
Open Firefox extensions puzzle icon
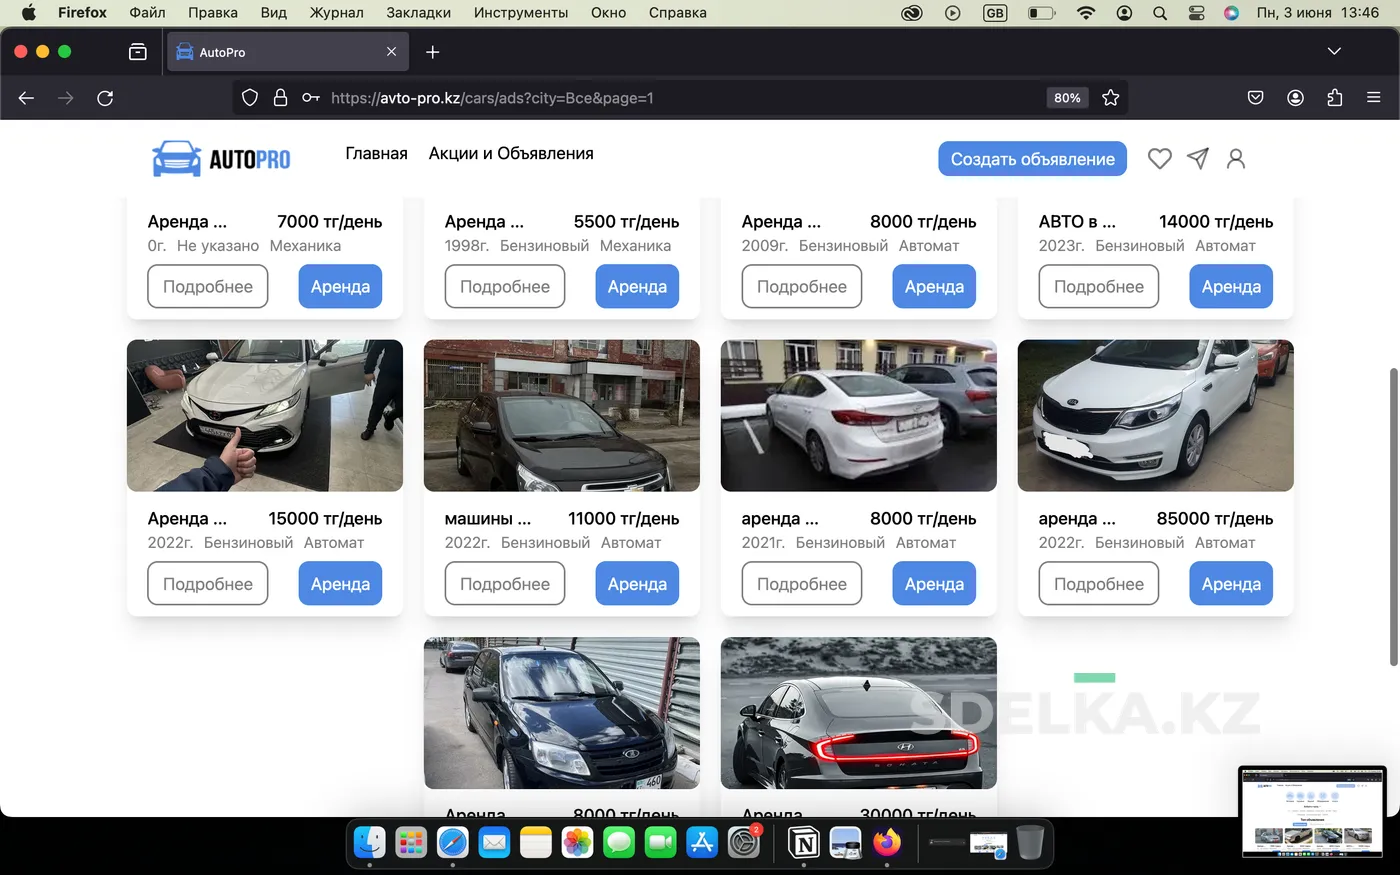[1334, 98]
